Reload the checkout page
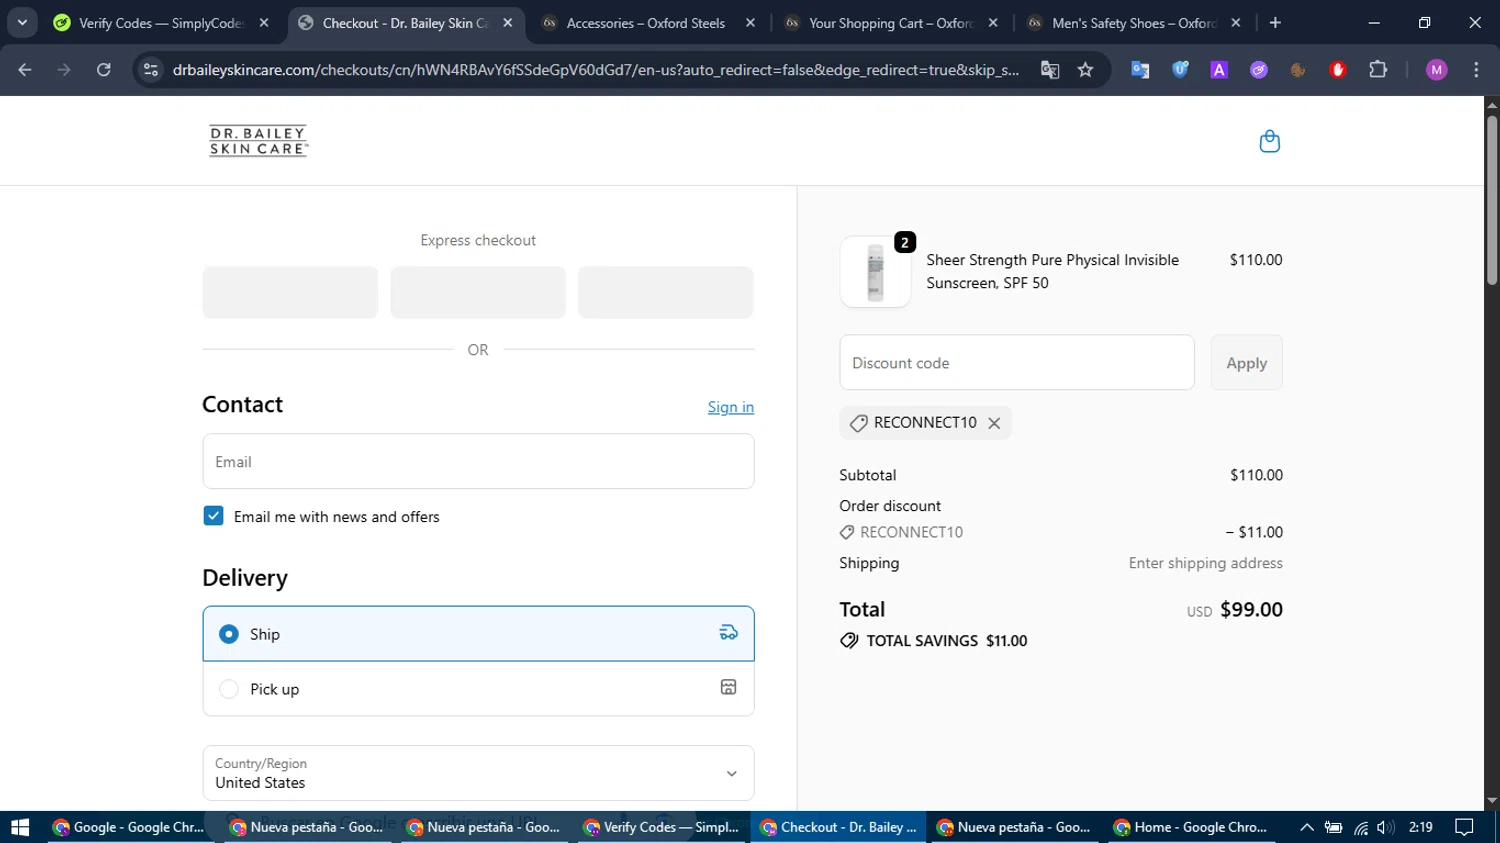This screenshot has height=843, width=1500. [x=103, y=70]
